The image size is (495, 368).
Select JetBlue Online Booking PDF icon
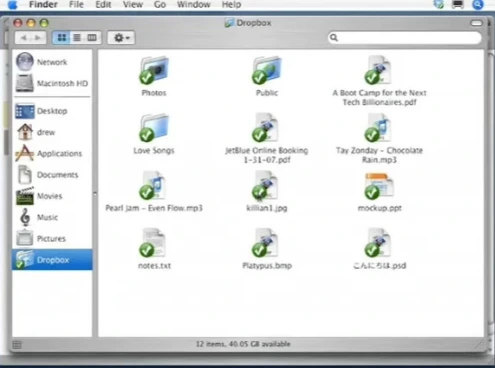[x=265, y=128]
